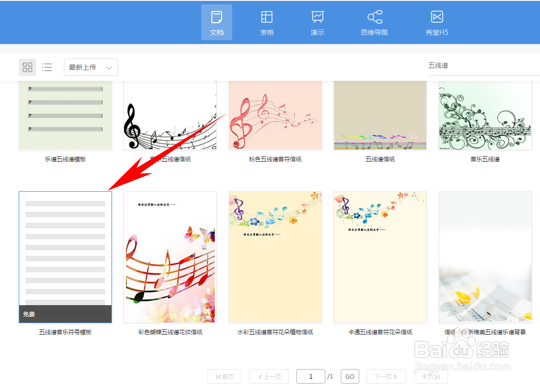This screenshot has width=540, height=385.
Task: Open the 卡通五线谱音符花朵信纸 template
Action: pos(380,257)
